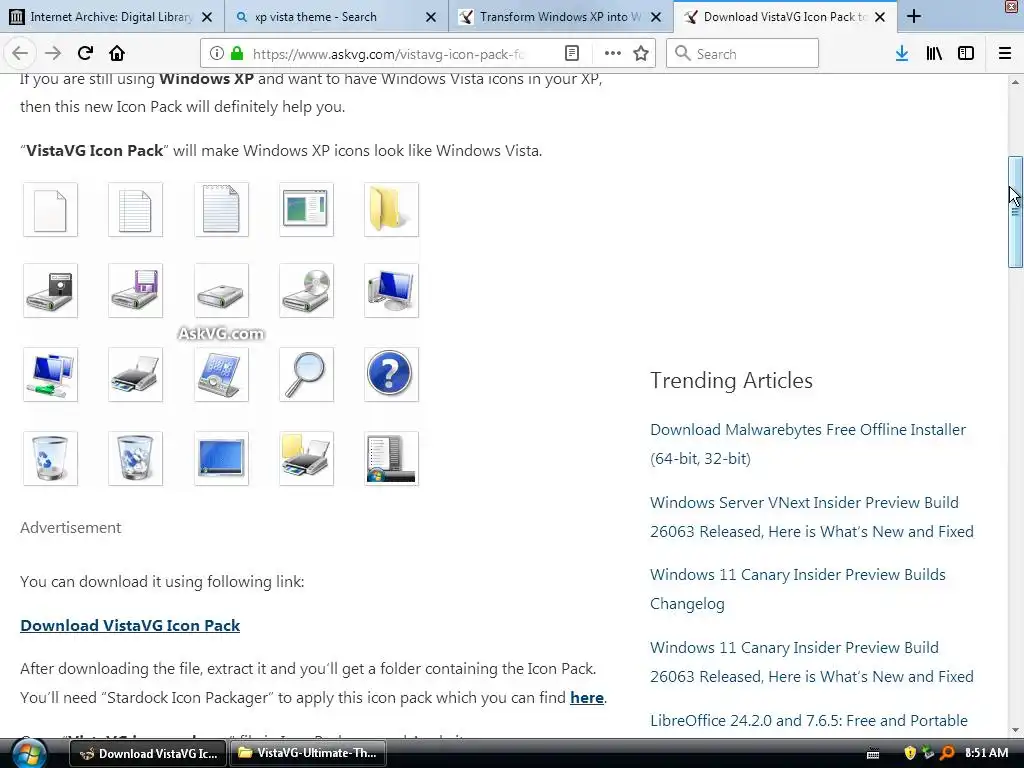Click the network computers icon image

tap(50, 374)
